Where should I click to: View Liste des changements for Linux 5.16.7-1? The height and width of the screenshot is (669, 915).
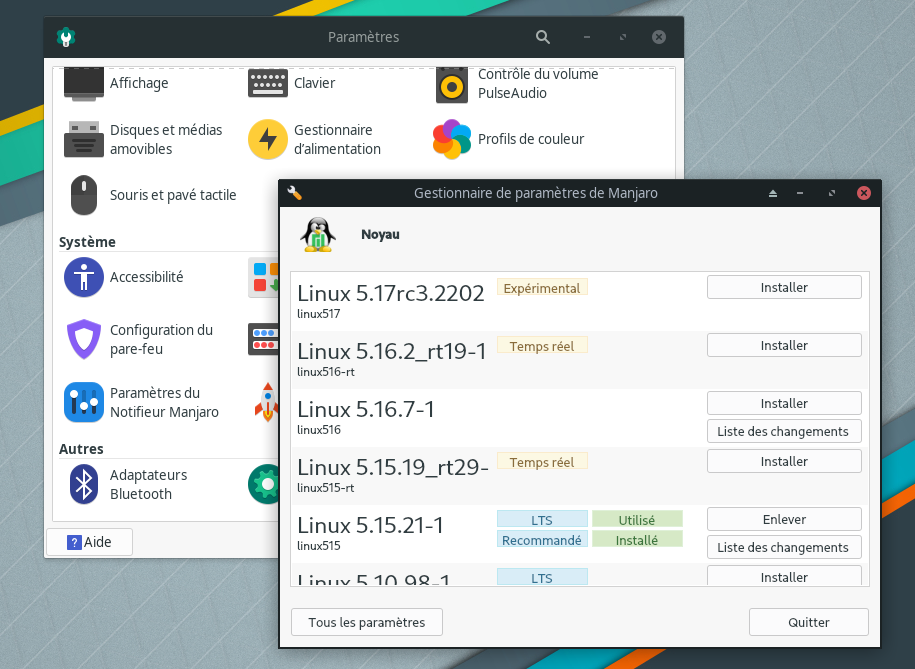(784, 431)
